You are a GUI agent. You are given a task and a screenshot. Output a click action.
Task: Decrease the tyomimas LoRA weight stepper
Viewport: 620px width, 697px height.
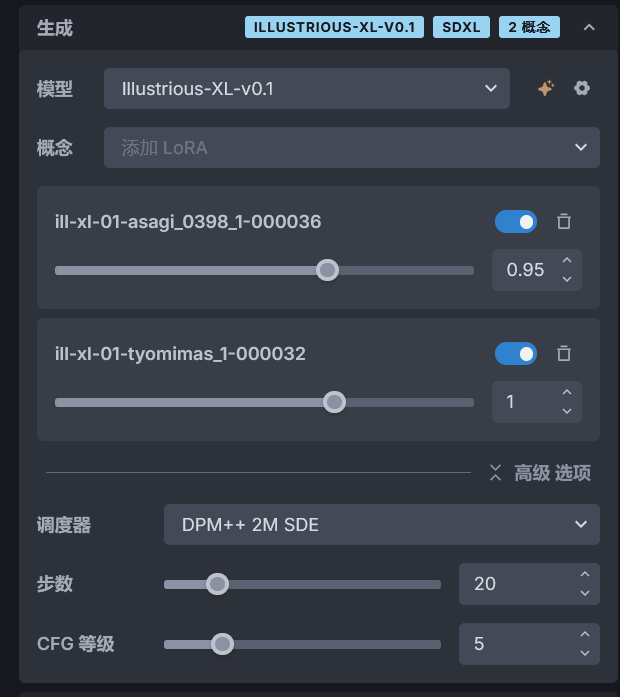pos(567,411)
